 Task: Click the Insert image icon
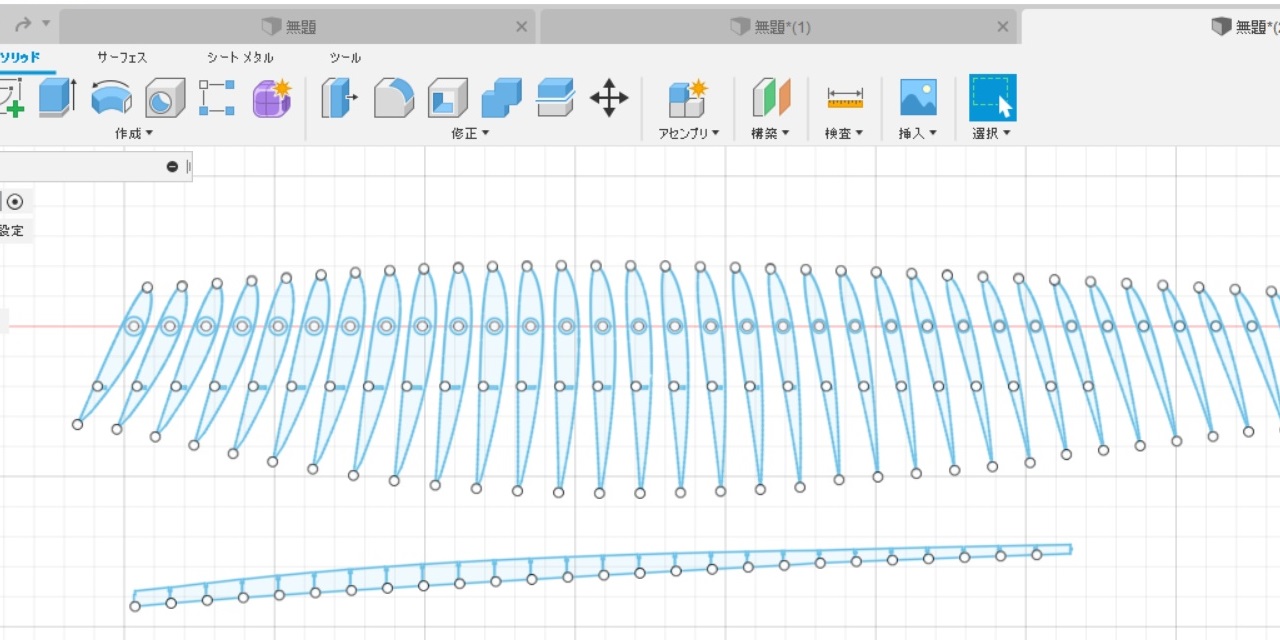point(918,98)
